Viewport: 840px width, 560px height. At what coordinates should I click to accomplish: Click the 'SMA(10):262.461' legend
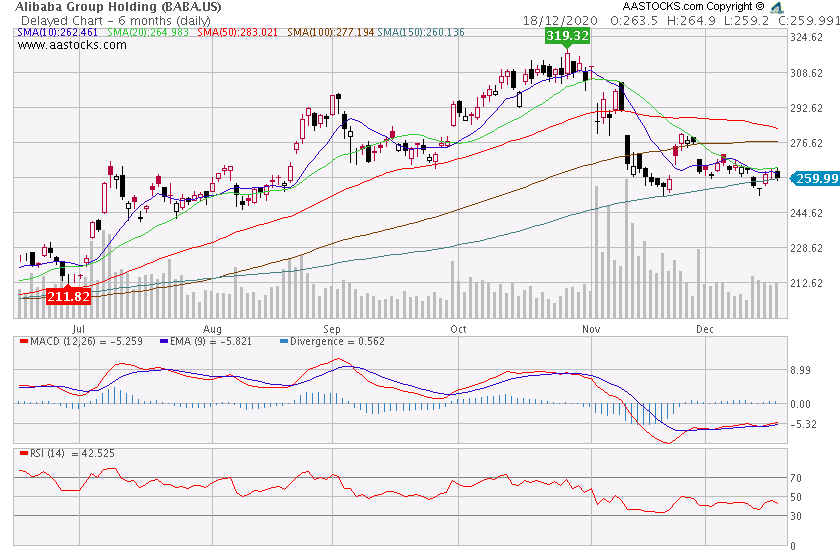pyautogui.click(x=57, y=32)
